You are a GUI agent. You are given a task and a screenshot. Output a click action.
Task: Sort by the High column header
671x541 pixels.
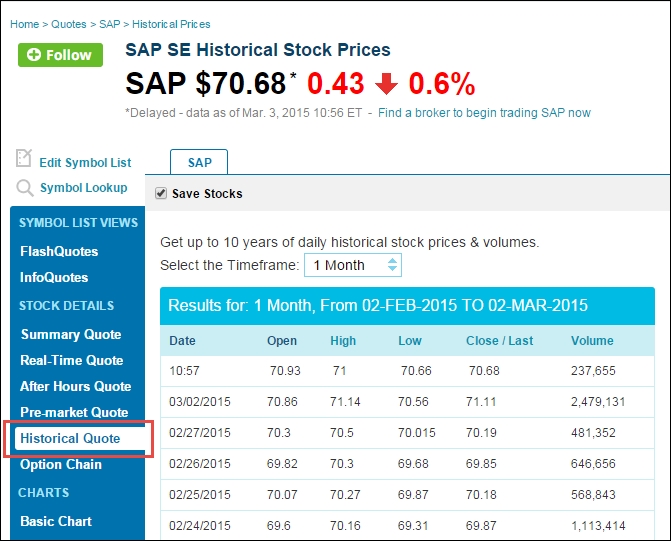[343, 341]
